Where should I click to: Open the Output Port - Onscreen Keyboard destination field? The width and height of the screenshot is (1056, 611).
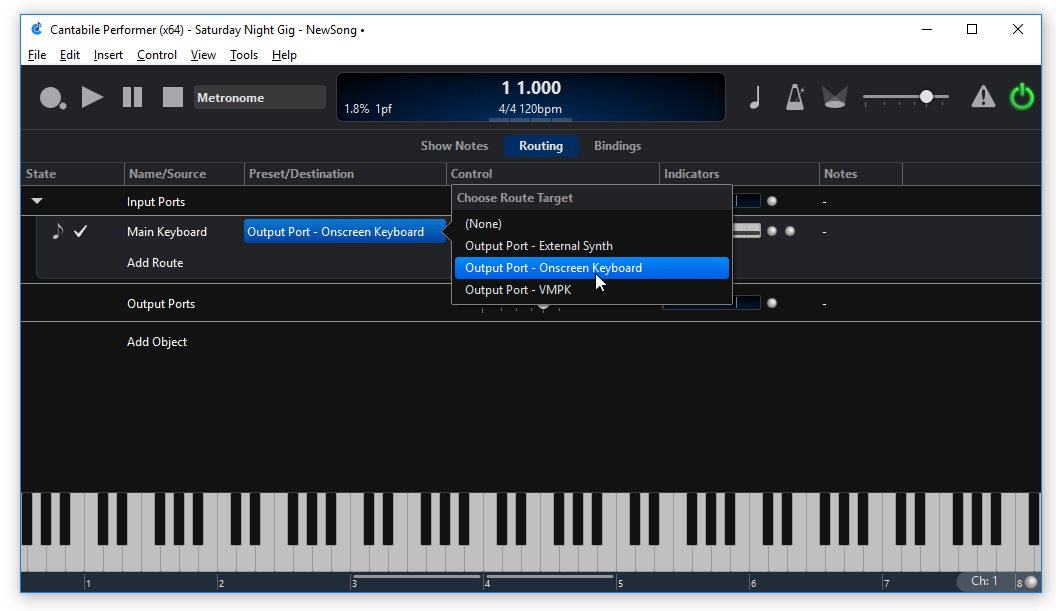[x=344, y=232]
